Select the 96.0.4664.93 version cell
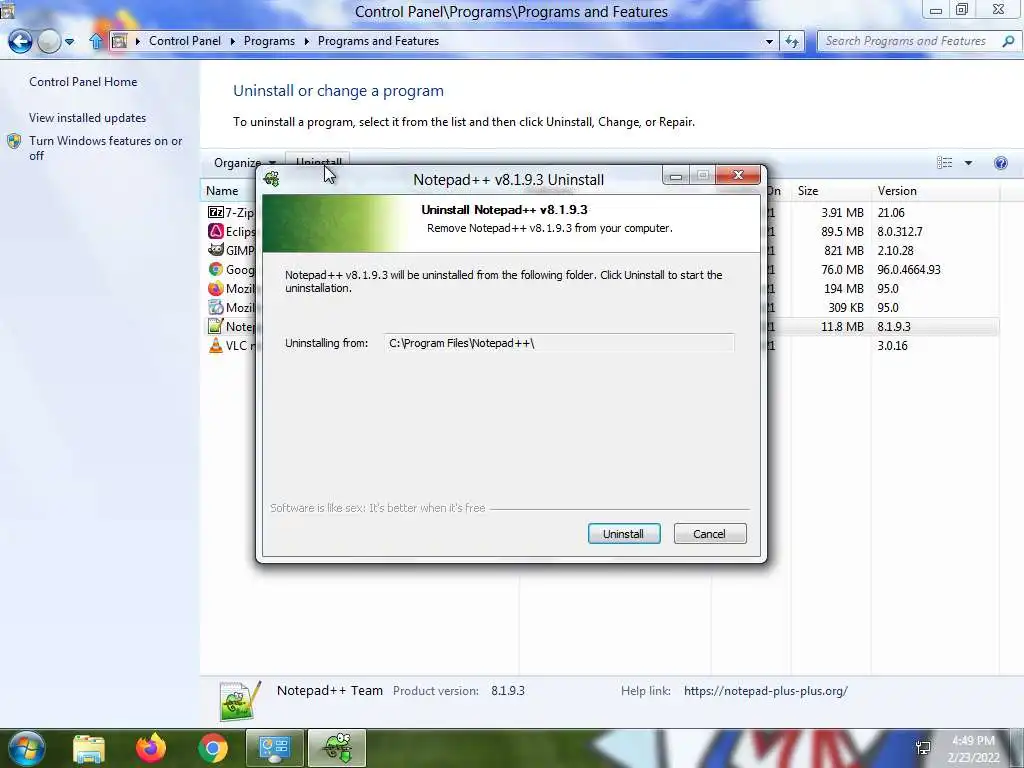1024x768 pixels. pos(909,269)
